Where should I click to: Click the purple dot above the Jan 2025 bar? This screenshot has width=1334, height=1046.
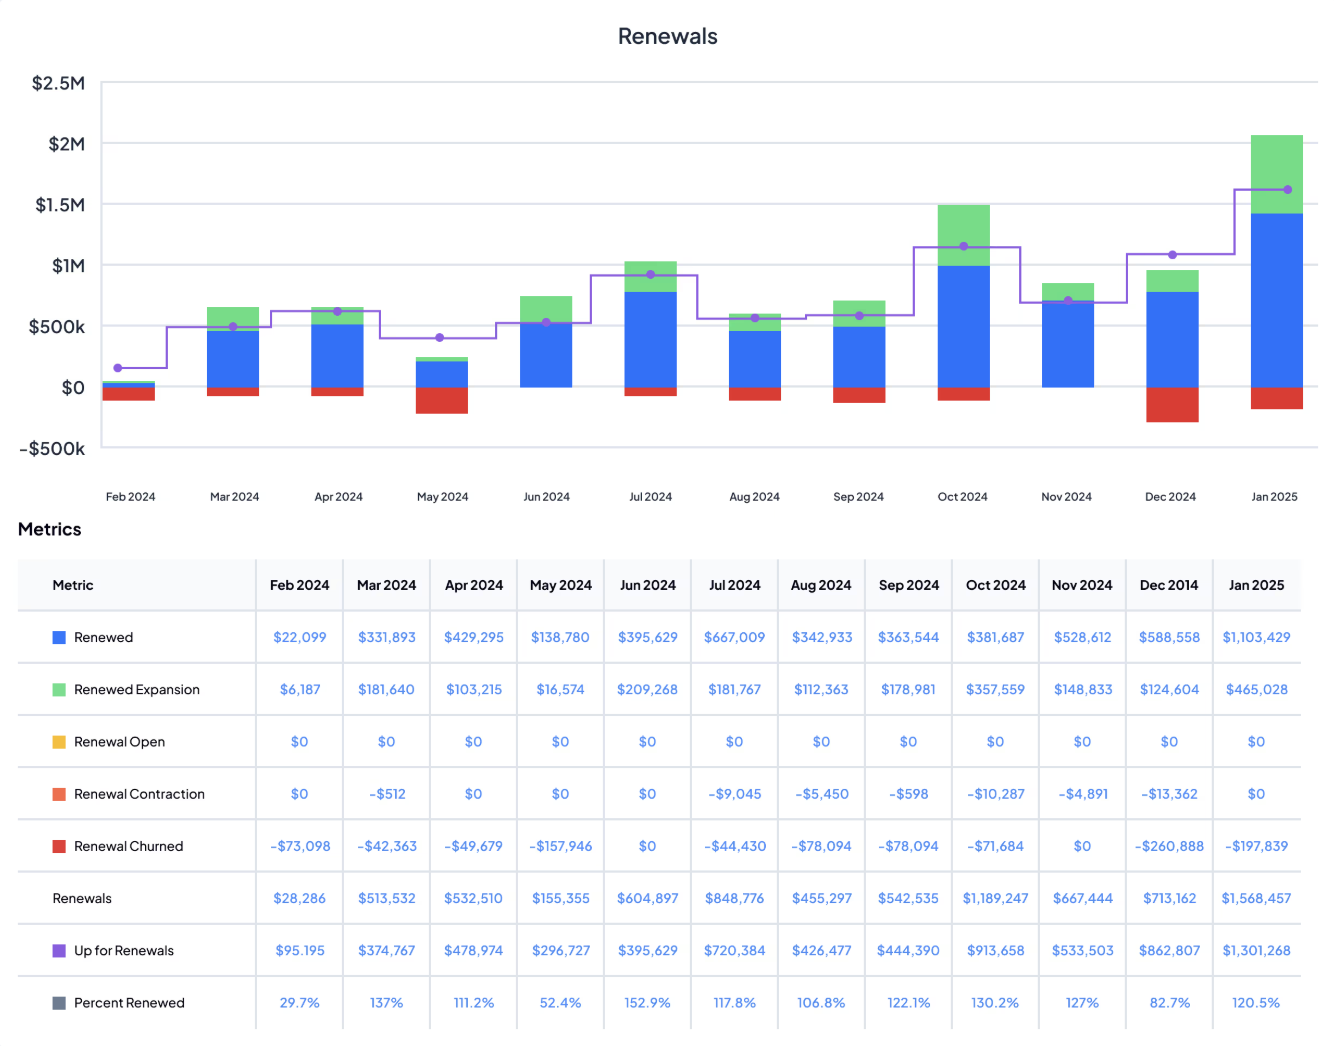1288,188
